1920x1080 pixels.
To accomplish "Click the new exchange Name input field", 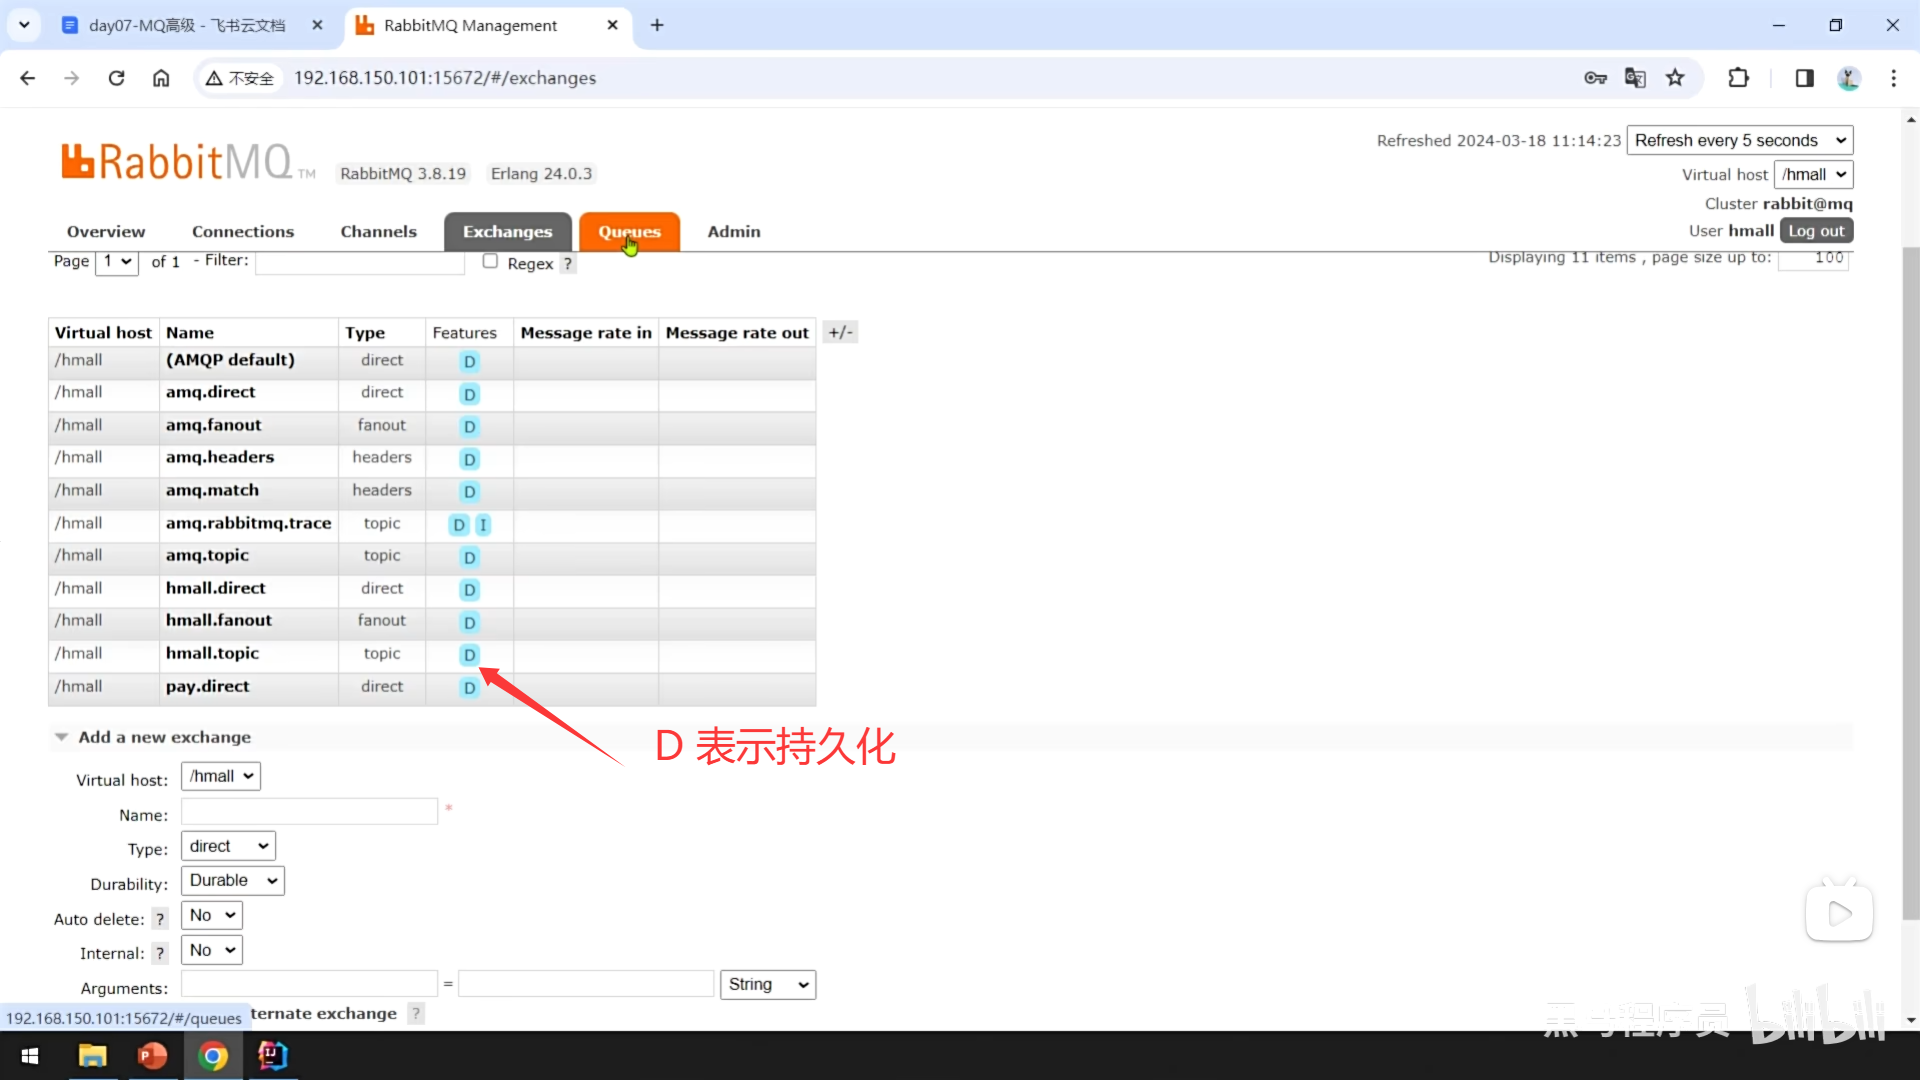I will click(309, 812).
